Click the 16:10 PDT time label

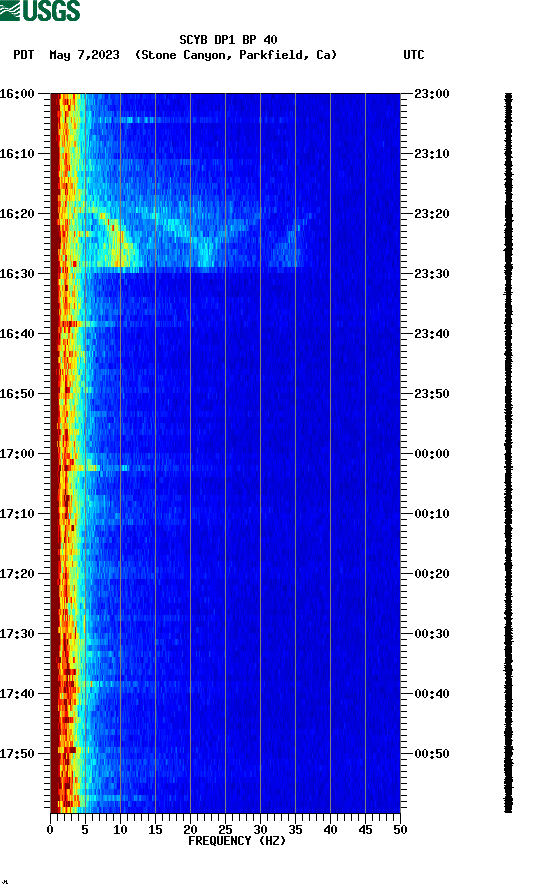click(x=17, y=154)
